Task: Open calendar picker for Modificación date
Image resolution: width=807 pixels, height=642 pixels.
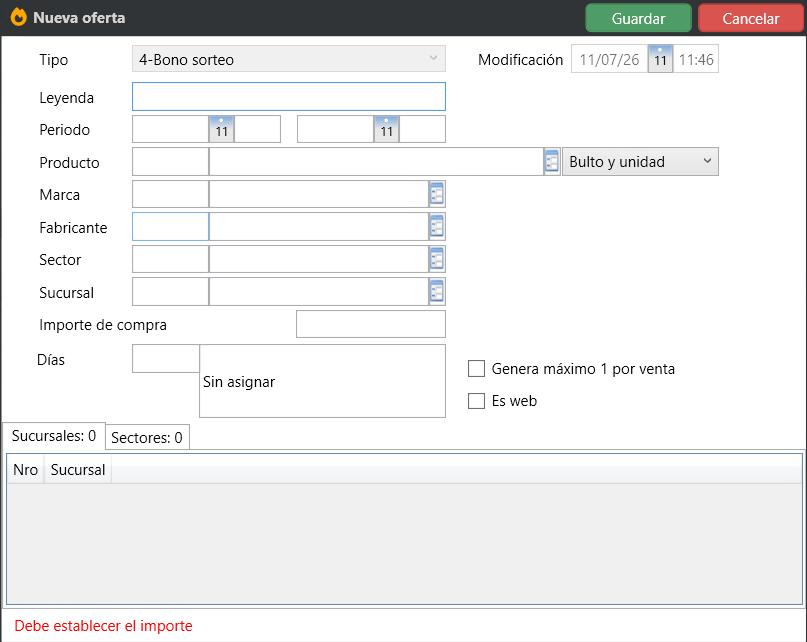Action: 660,59
